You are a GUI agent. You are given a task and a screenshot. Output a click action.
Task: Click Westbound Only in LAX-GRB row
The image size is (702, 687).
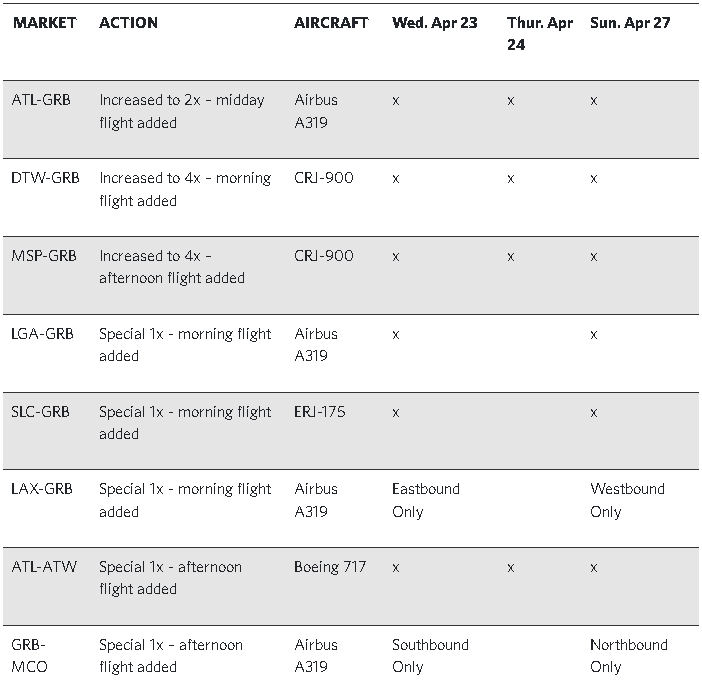click(x=627, y=500)
